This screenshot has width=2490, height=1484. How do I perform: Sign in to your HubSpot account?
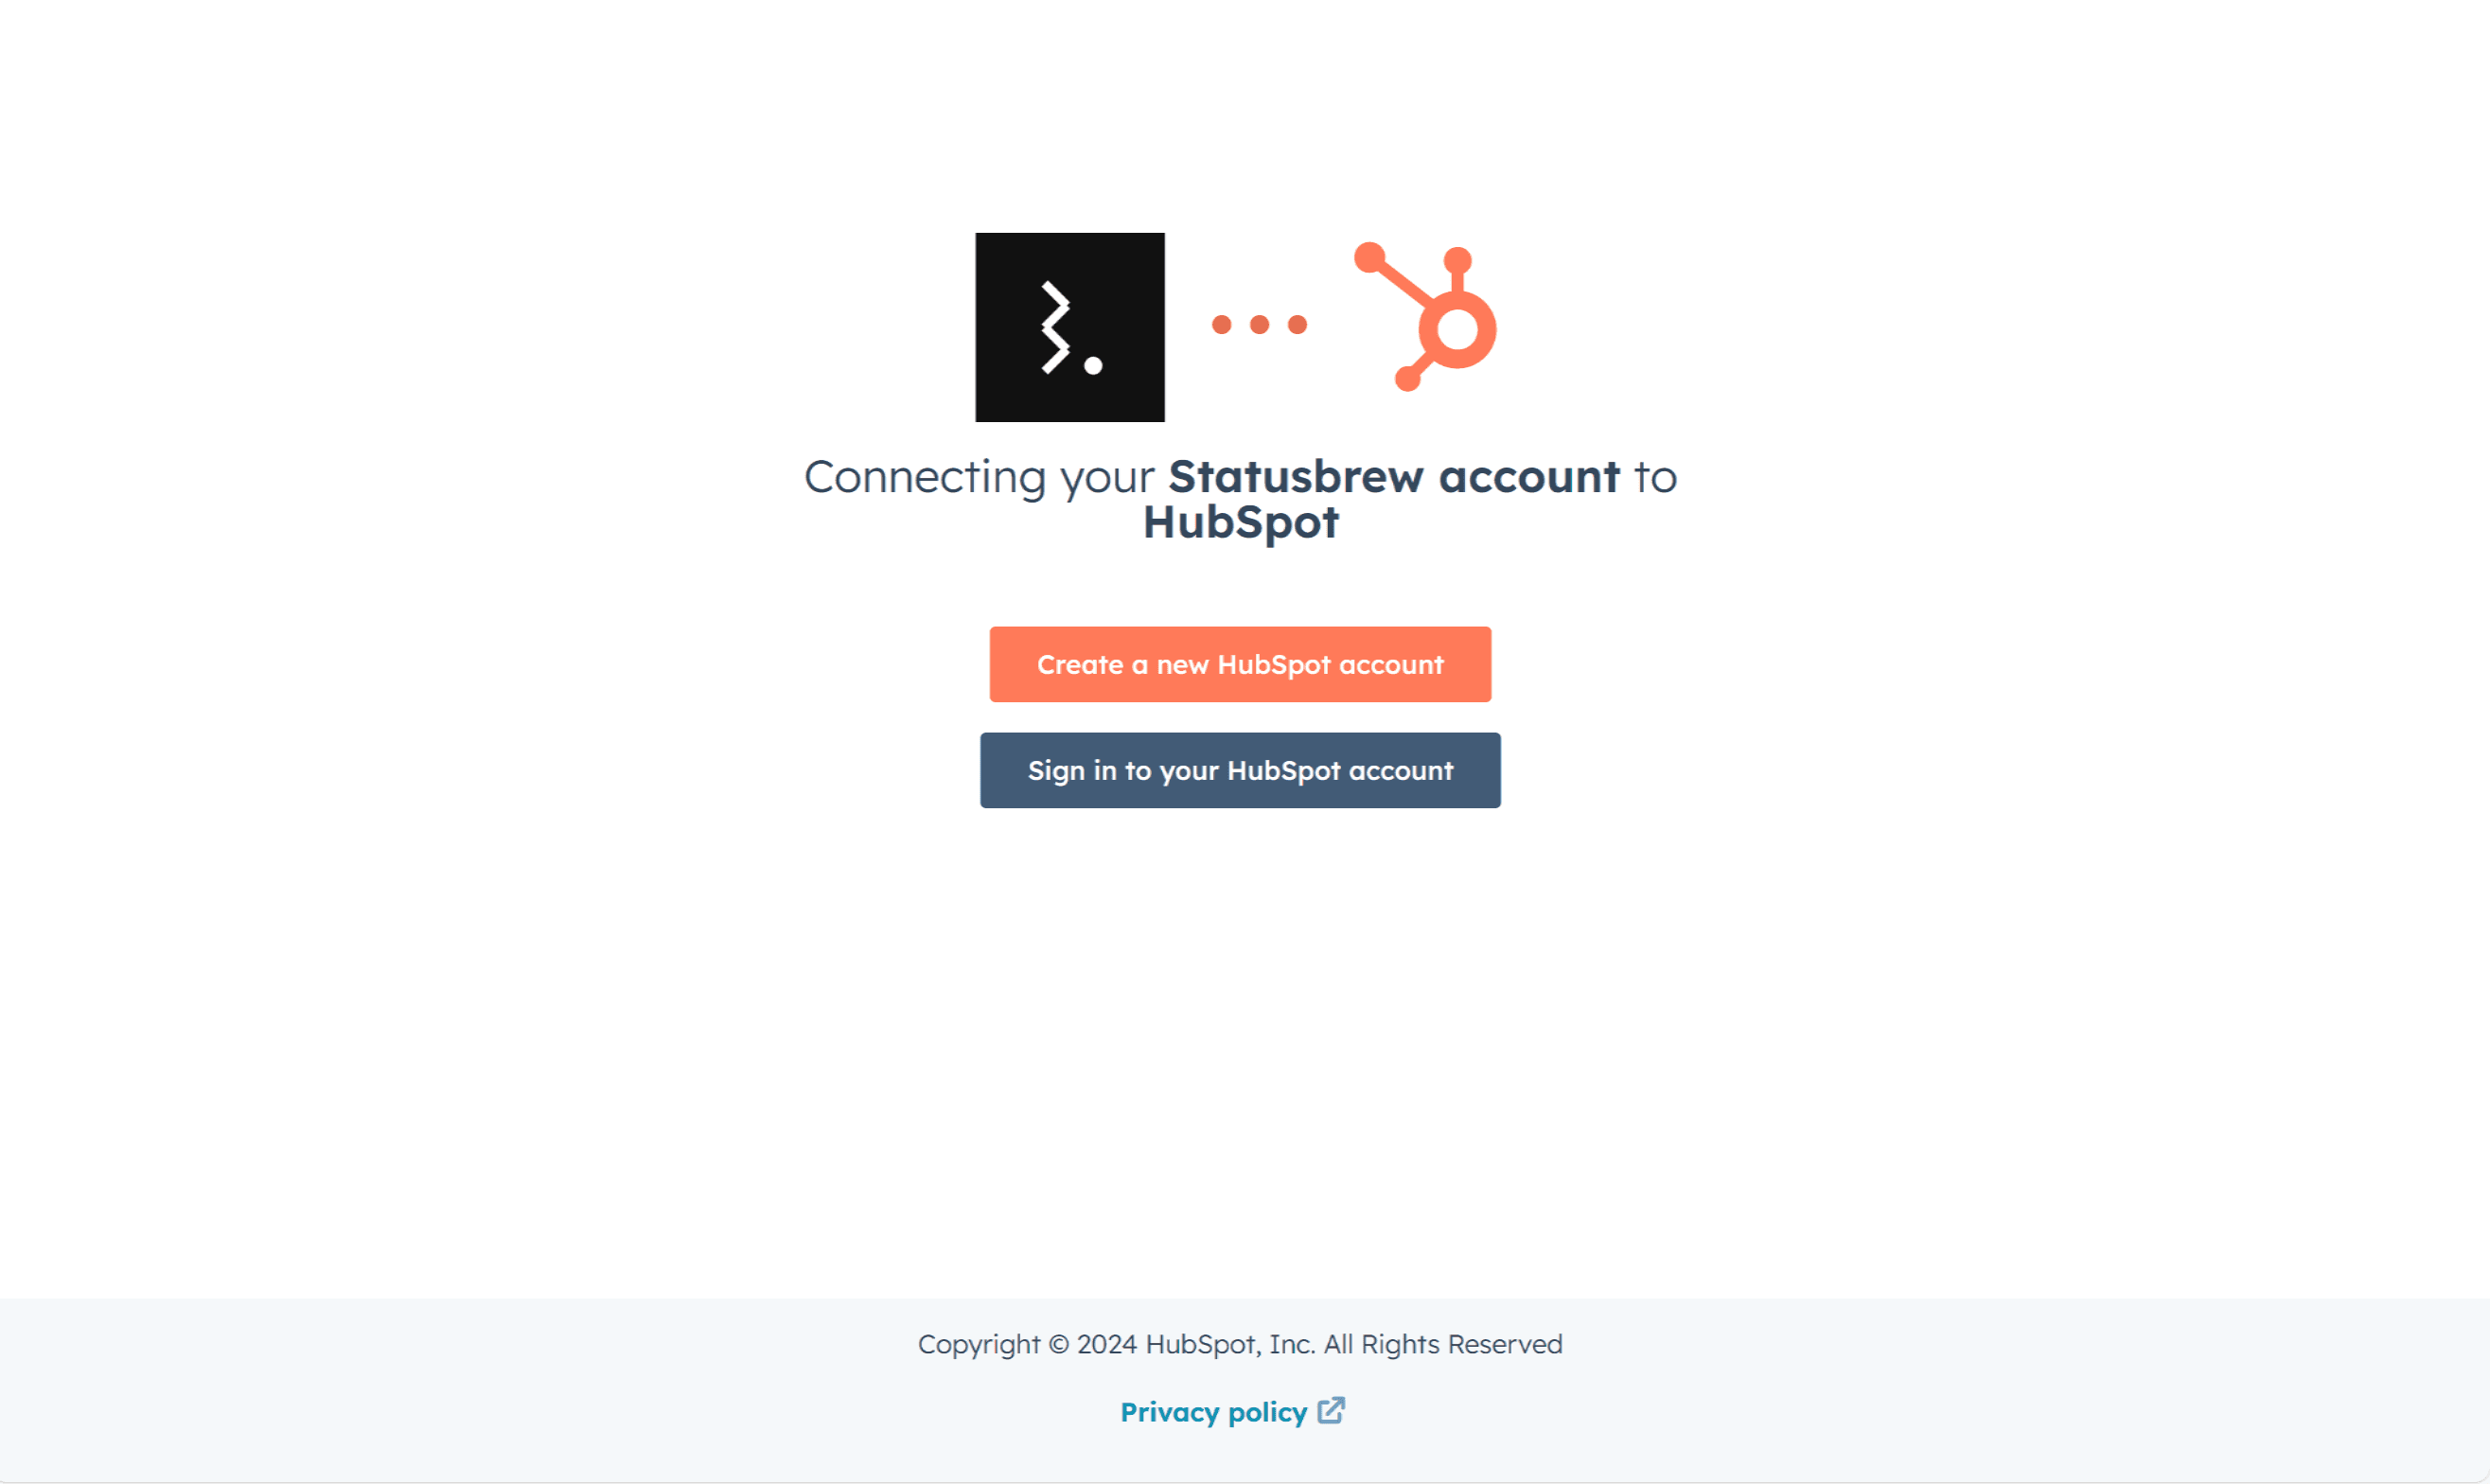click(1240, 770)
